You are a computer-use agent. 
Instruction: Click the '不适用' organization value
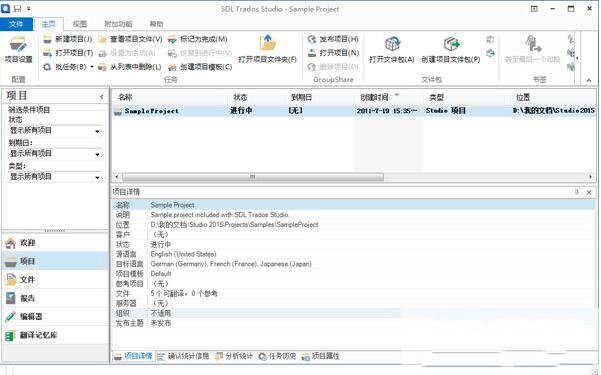pos(161,313)
